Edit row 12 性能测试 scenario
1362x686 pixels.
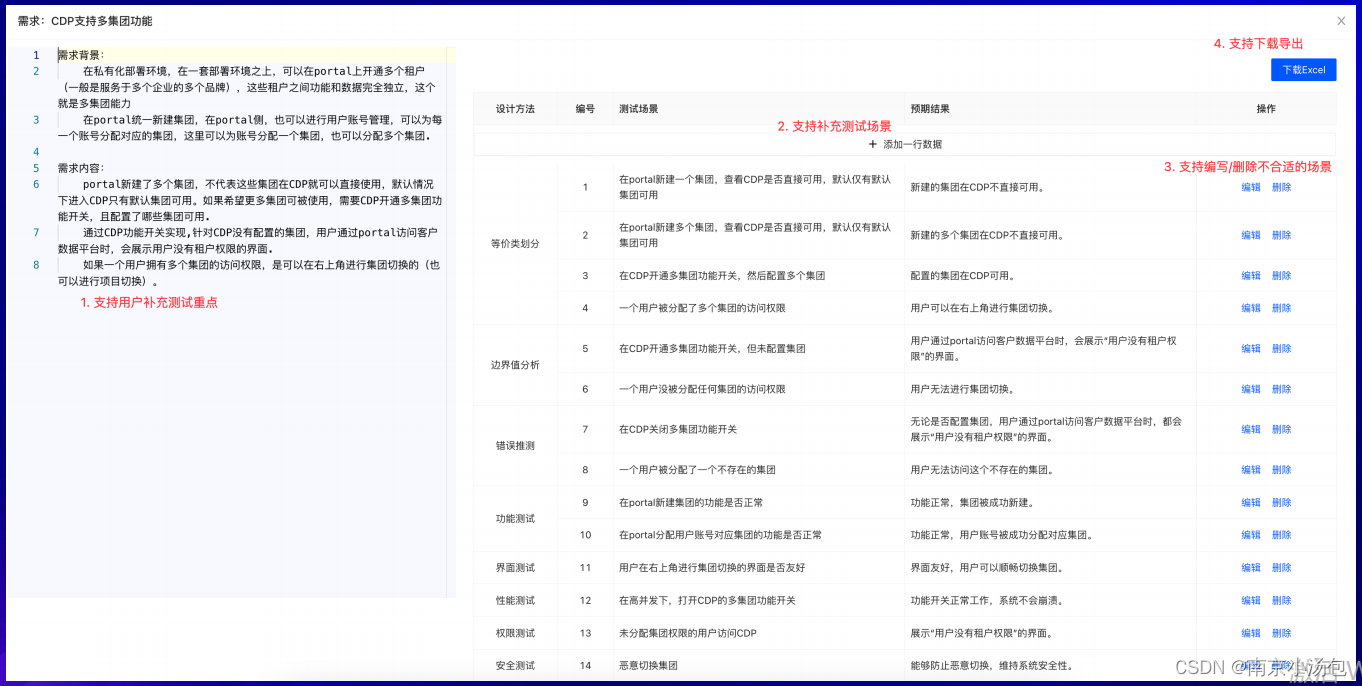(x=1250, y=601)
